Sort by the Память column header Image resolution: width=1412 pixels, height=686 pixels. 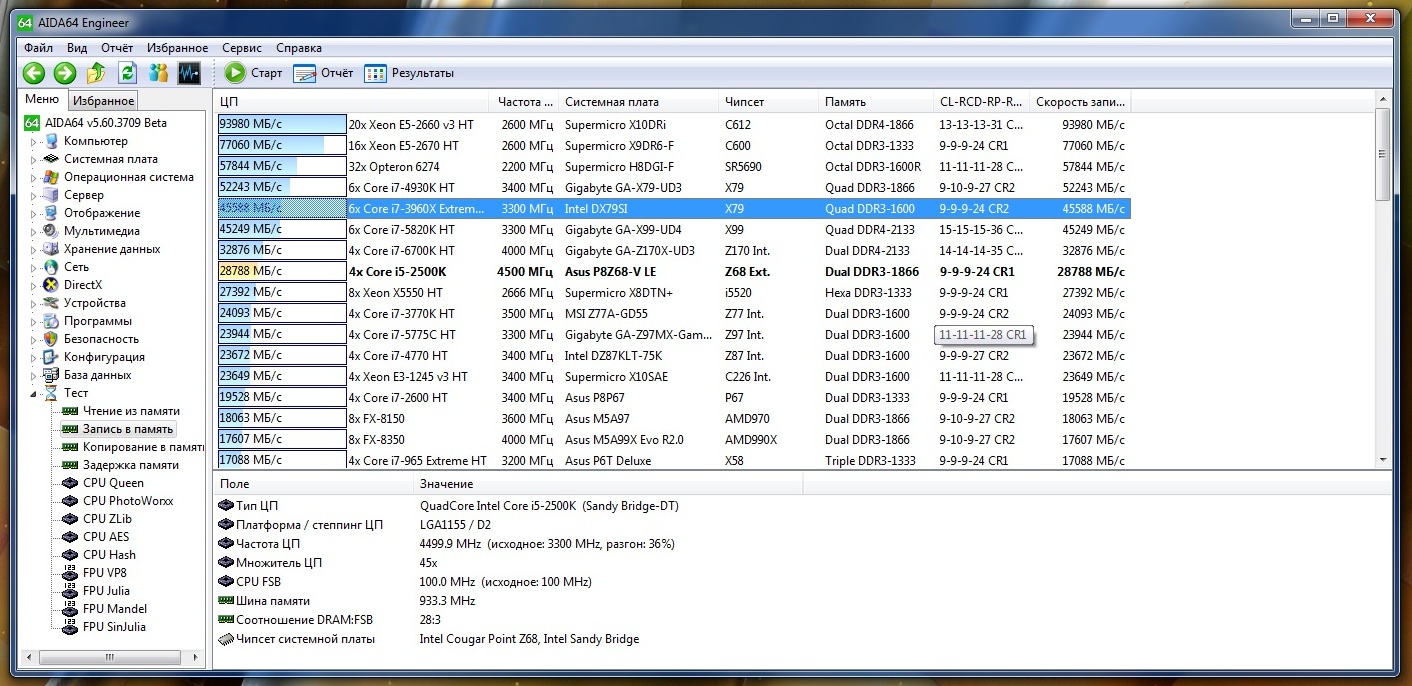[876, 102]
